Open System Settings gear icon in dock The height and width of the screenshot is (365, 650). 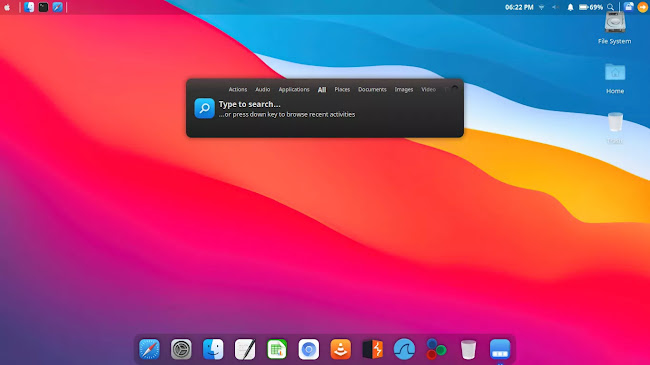tap(181, 349)
